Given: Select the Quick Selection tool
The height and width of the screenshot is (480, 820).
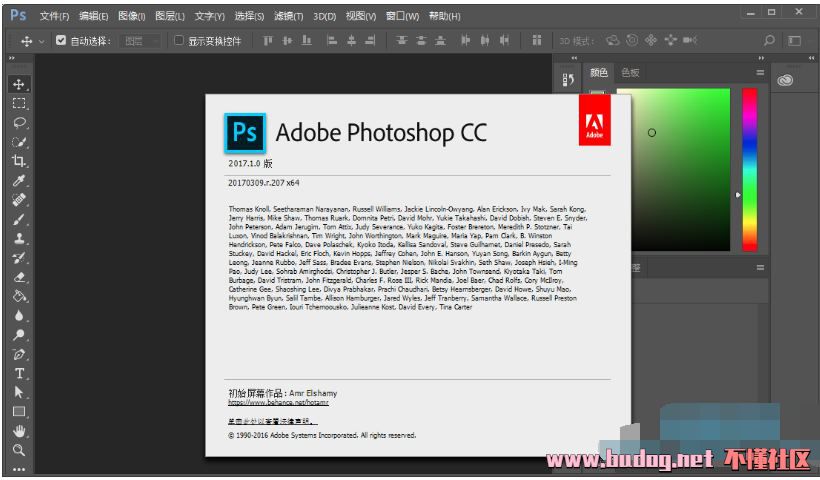Looking at the screenshot, I should 19,142.
